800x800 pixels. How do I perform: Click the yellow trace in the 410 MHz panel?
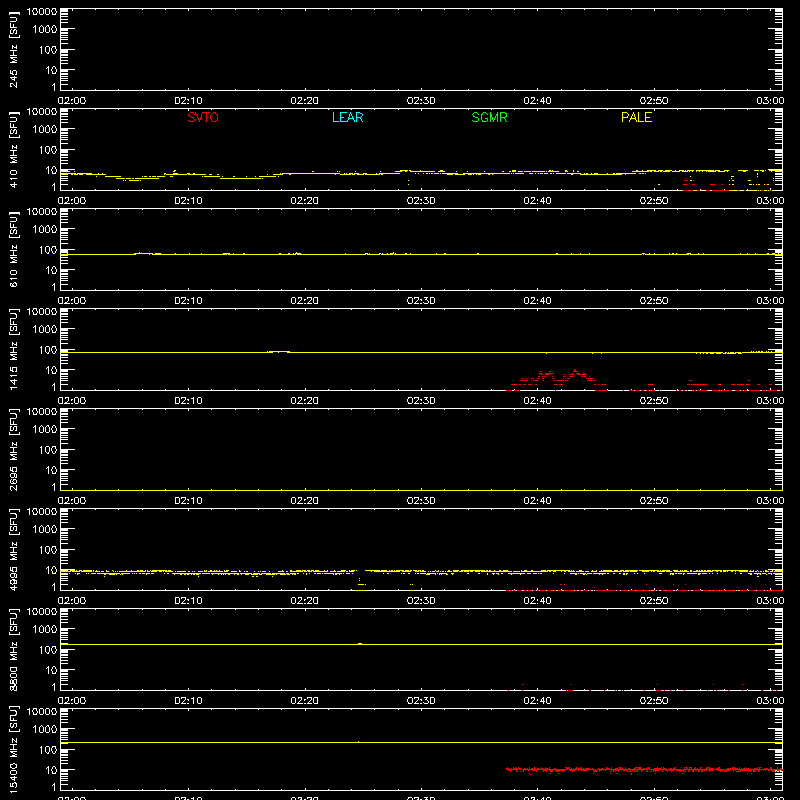pyautogui.click(x=421, y=173)
